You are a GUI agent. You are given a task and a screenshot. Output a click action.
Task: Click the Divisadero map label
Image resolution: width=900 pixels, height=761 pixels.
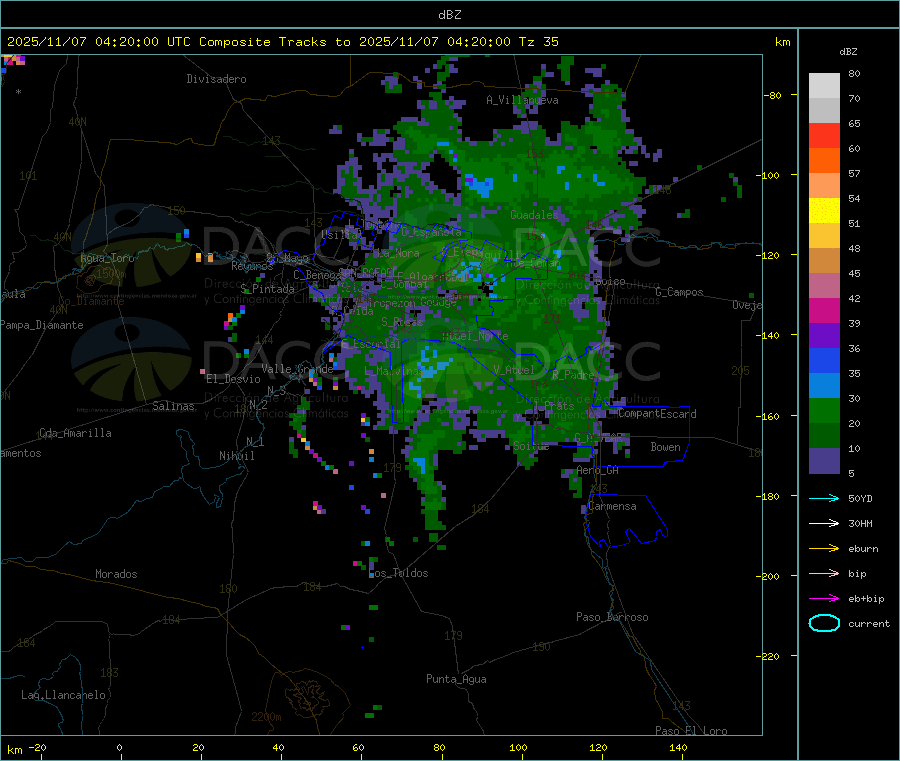tap(216, 79)
